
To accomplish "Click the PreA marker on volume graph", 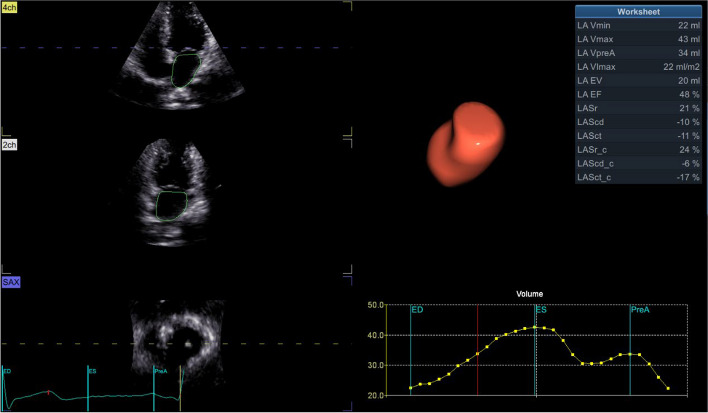I will [630, 350].
